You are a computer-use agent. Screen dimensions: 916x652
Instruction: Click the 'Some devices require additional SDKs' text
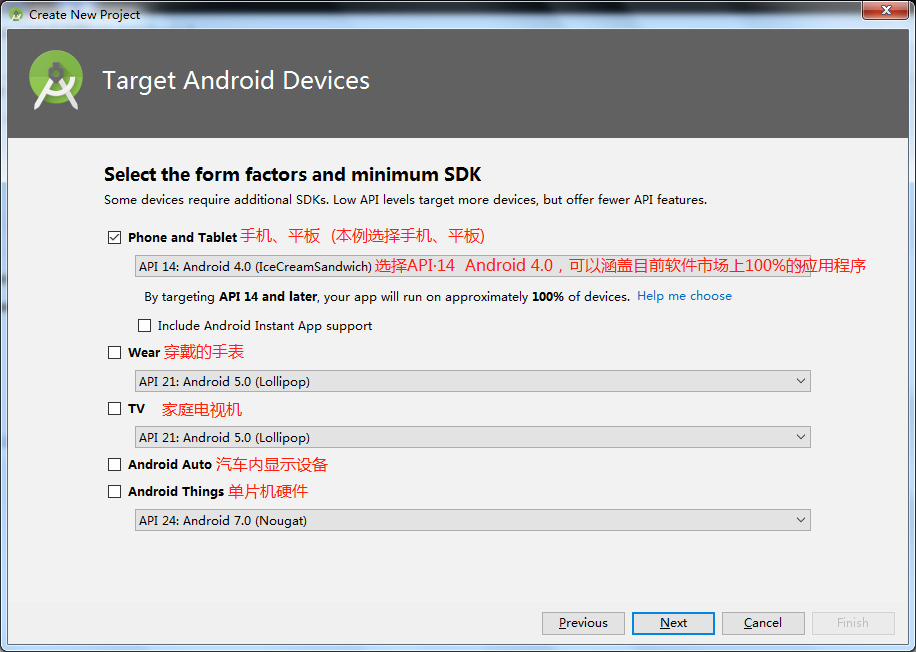pyautogui.click(x=405, y=200)
